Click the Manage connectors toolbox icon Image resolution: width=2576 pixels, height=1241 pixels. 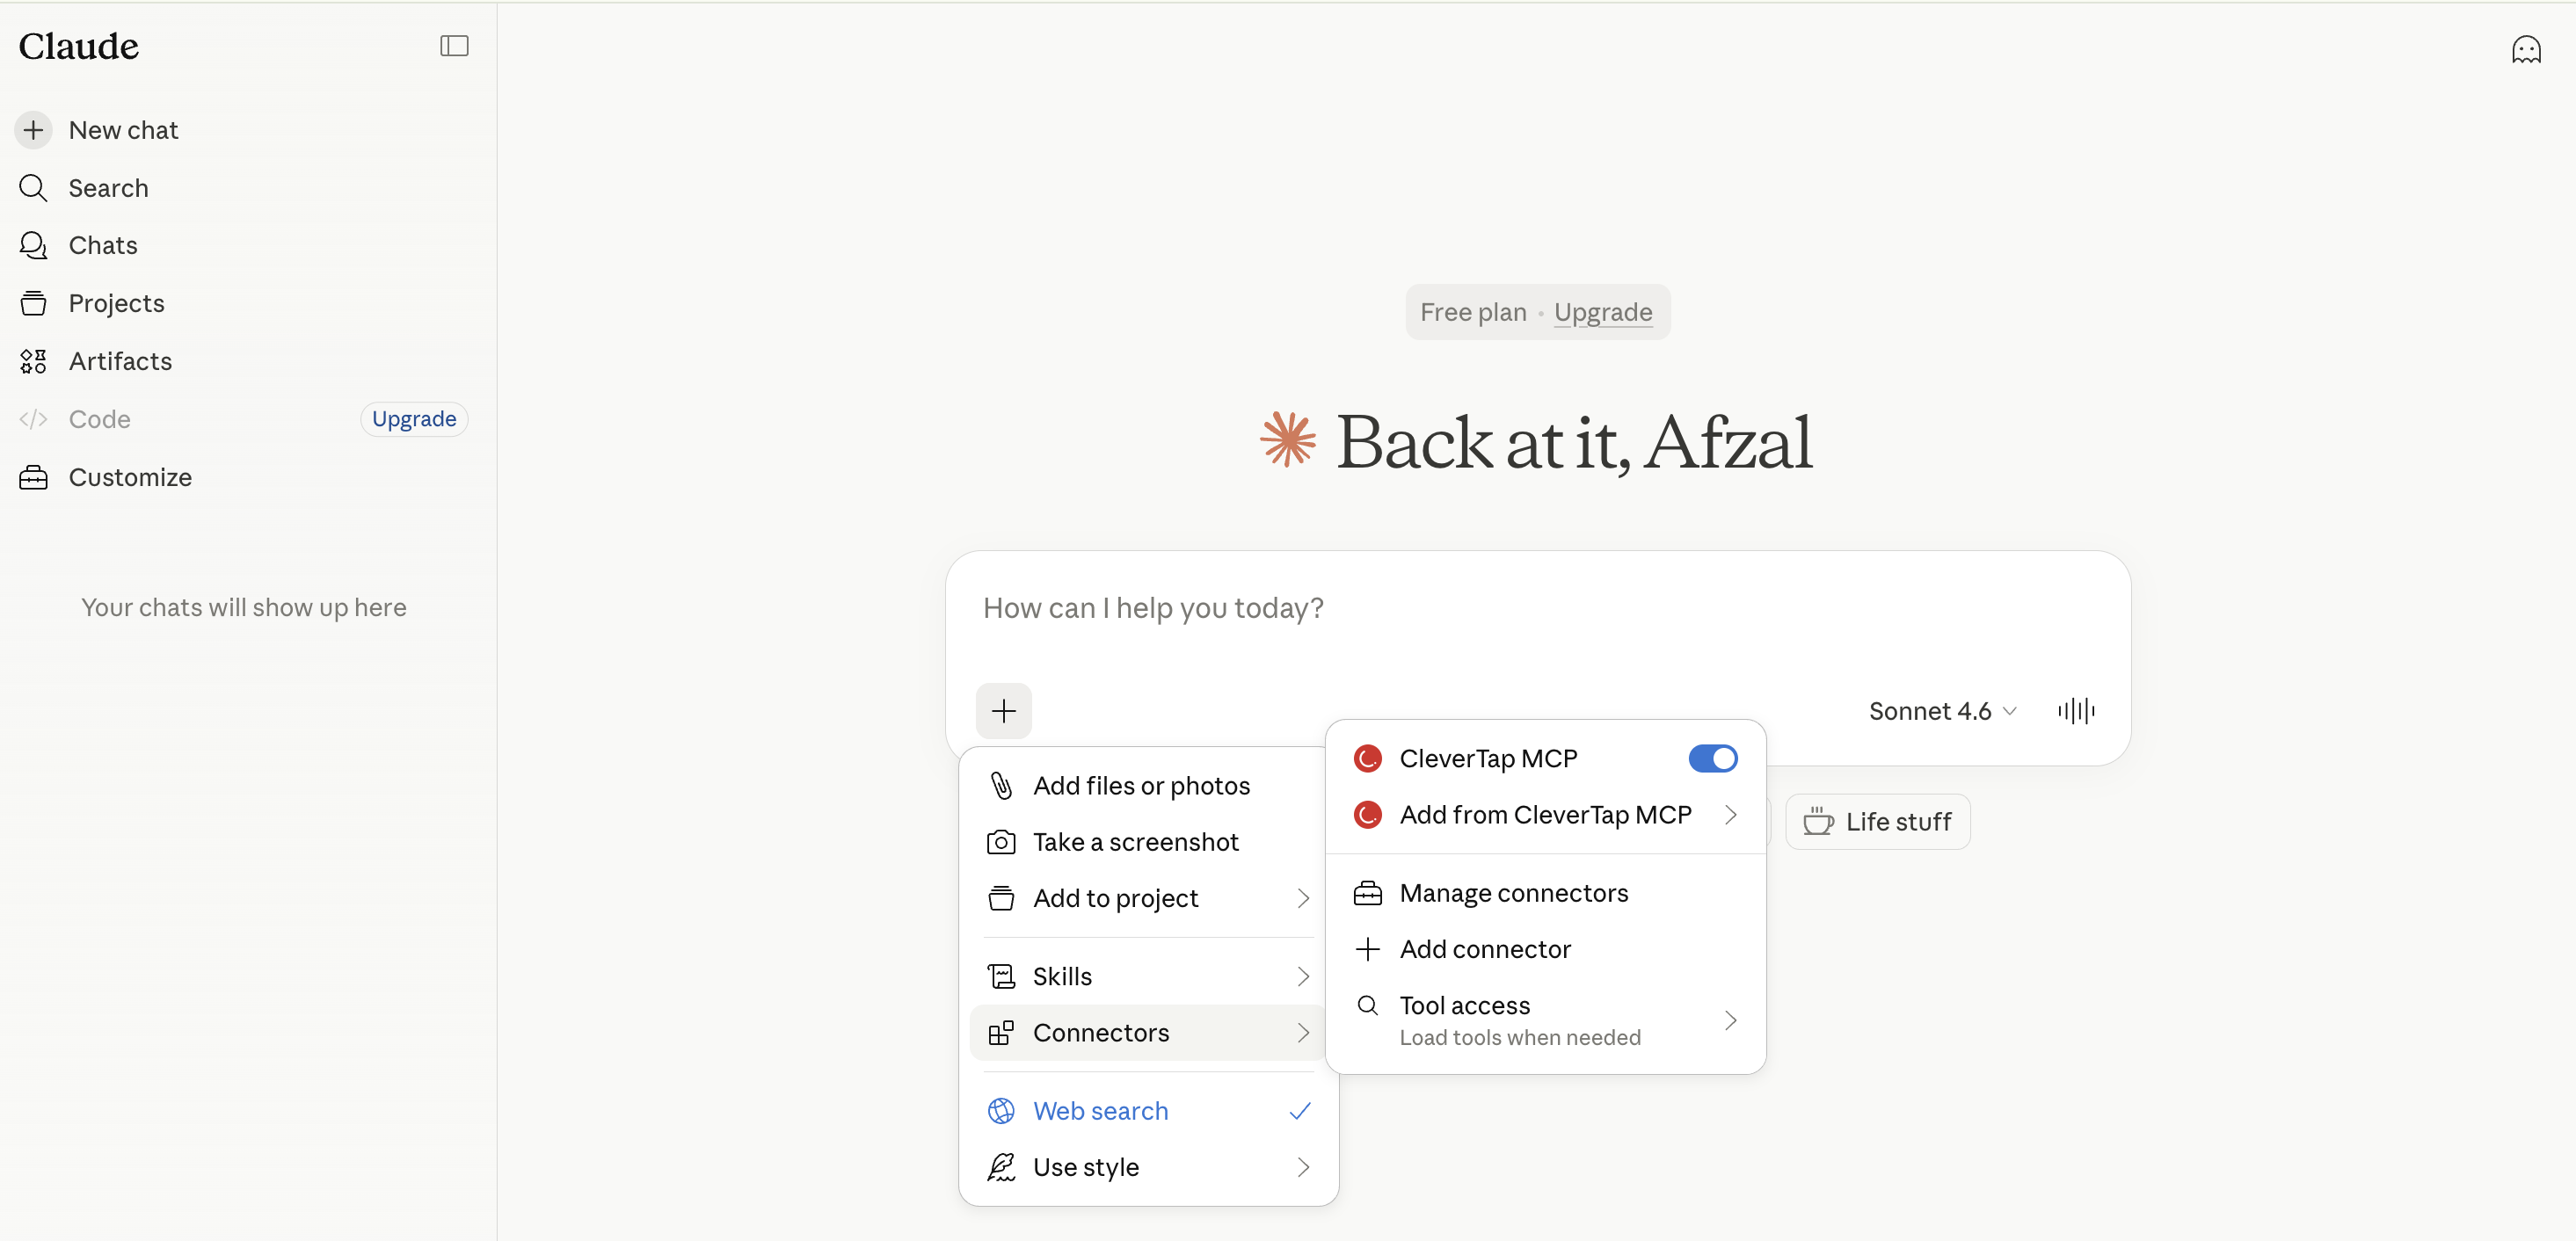[x=1367, y=893]
